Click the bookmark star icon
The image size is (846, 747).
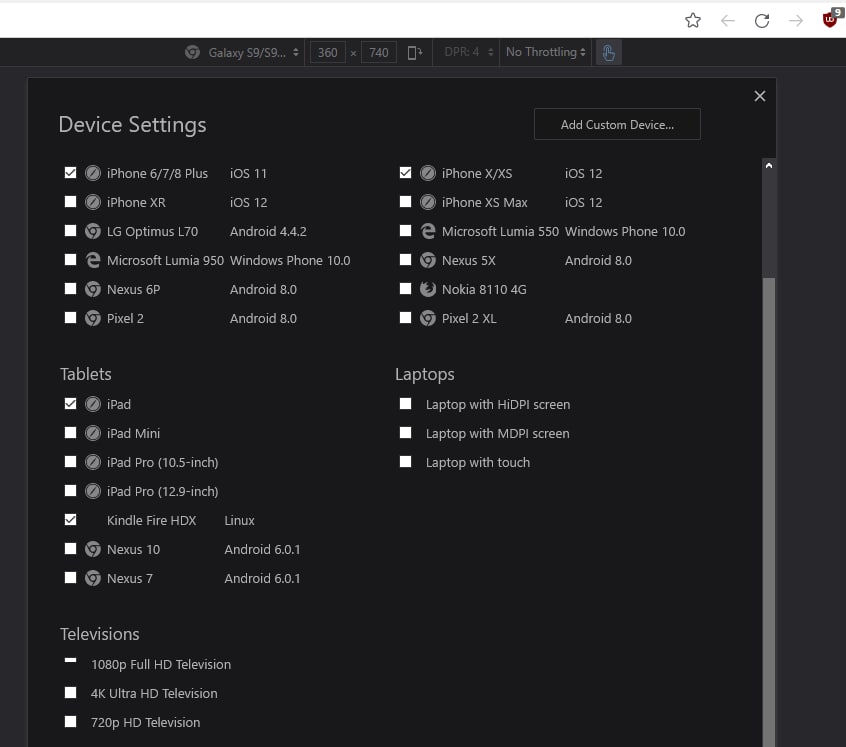(693, 20)
